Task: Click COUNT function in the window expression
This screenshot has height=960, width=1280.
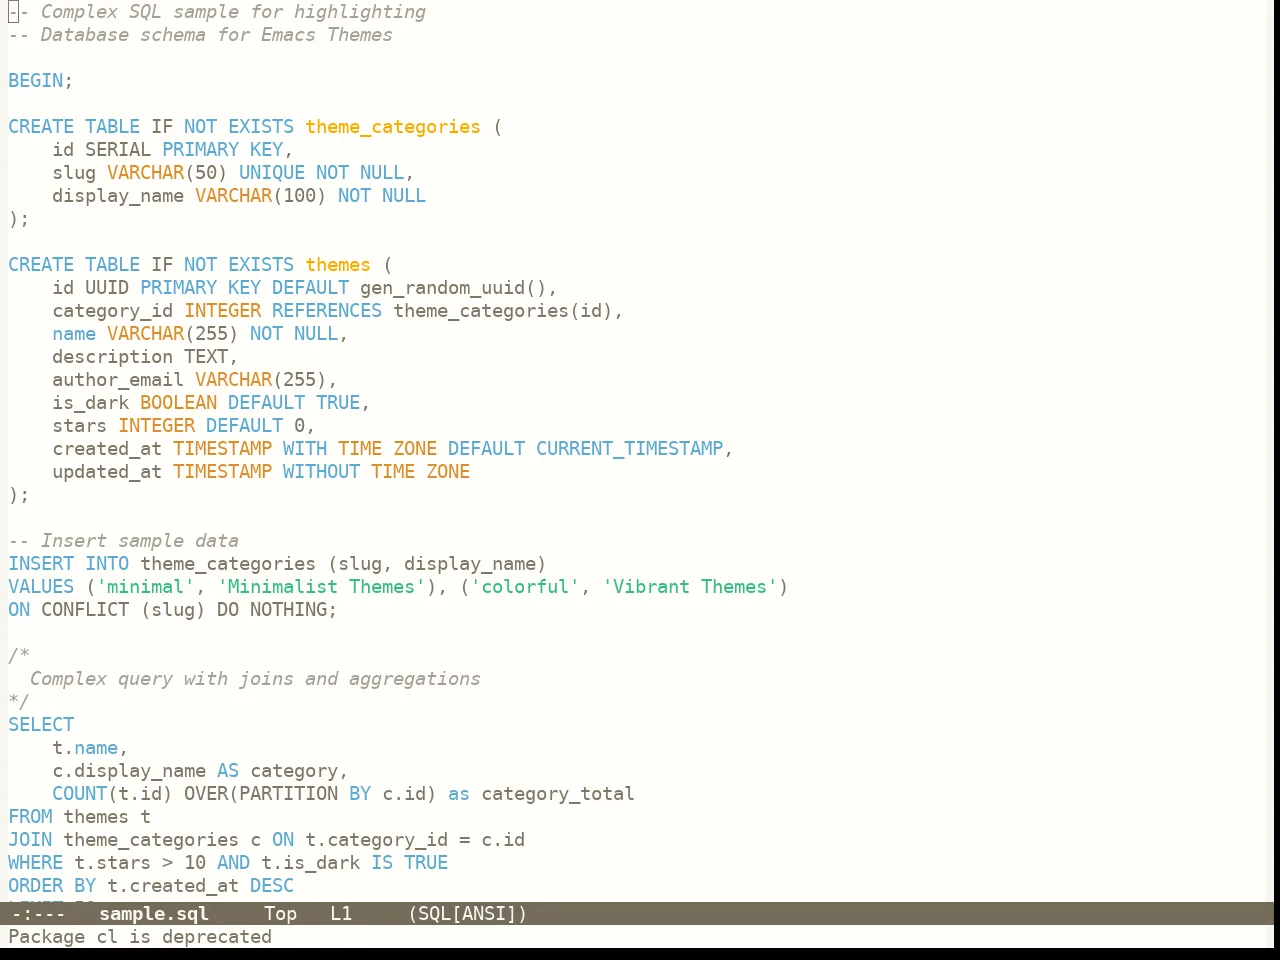Action: coord(80,794)
